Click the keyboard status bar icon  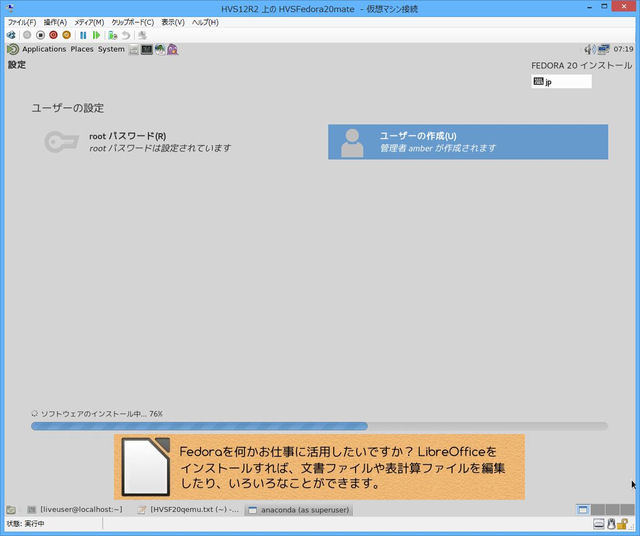[599, 523]
